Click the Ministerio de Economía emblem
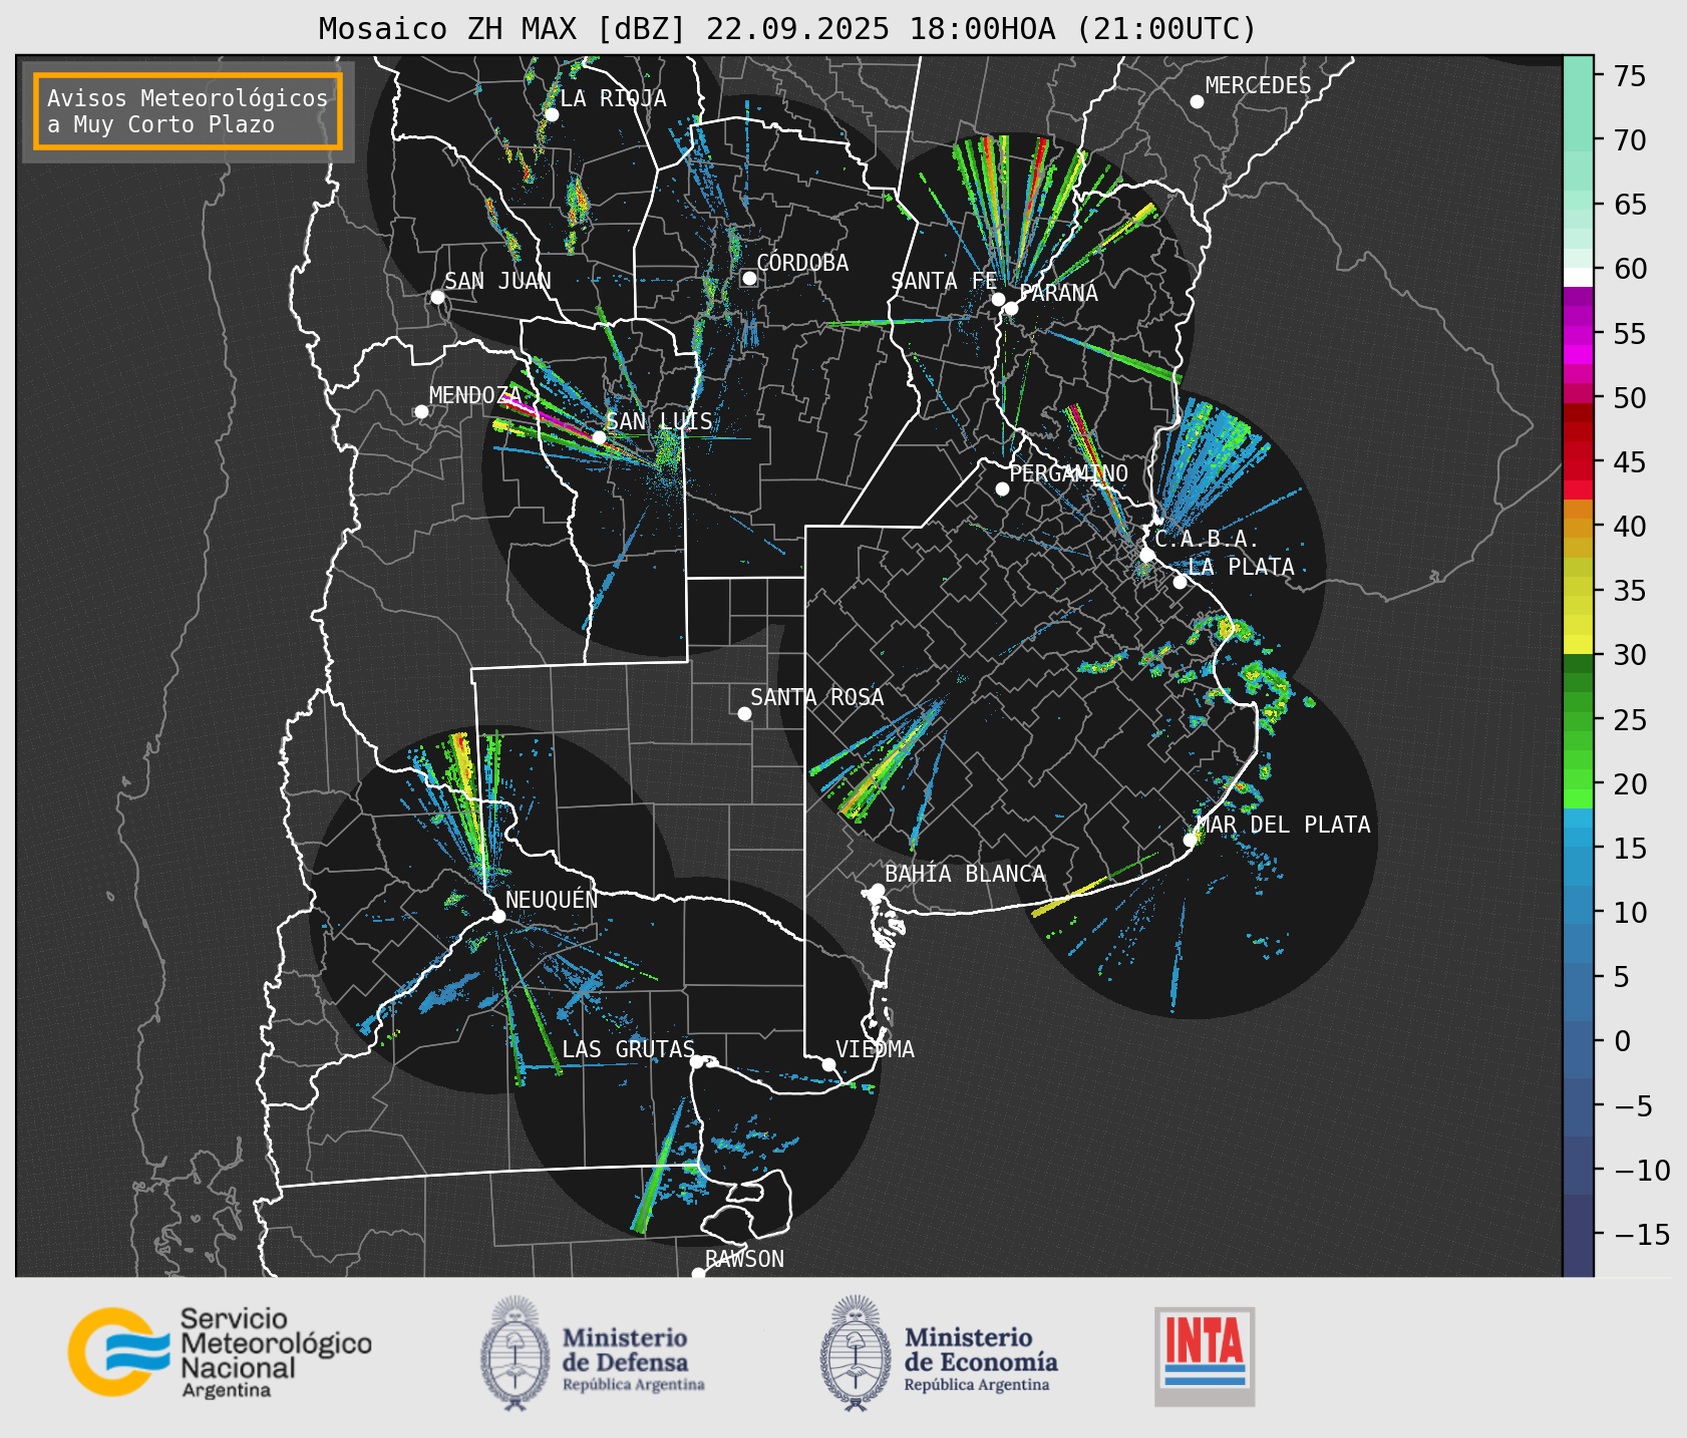Image resolution: width=1687 pixels, height=1438 pixels. tap(855, 1353)
